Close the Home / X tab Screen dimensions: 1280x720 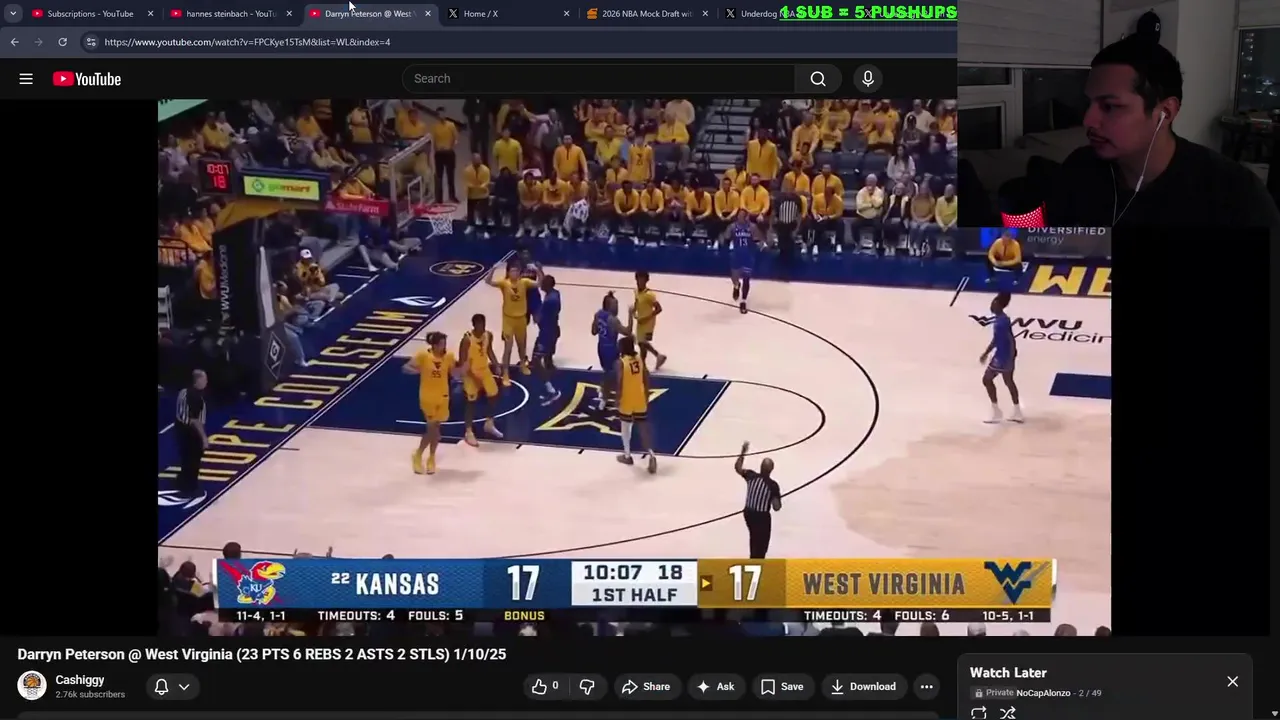[567, 14]
